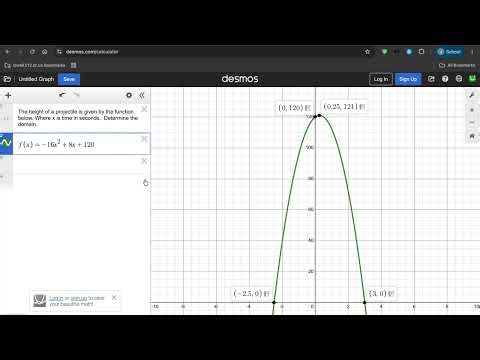Dismiss the save-your-math notice with X
The image size is (480, 360).
[114, 297]
